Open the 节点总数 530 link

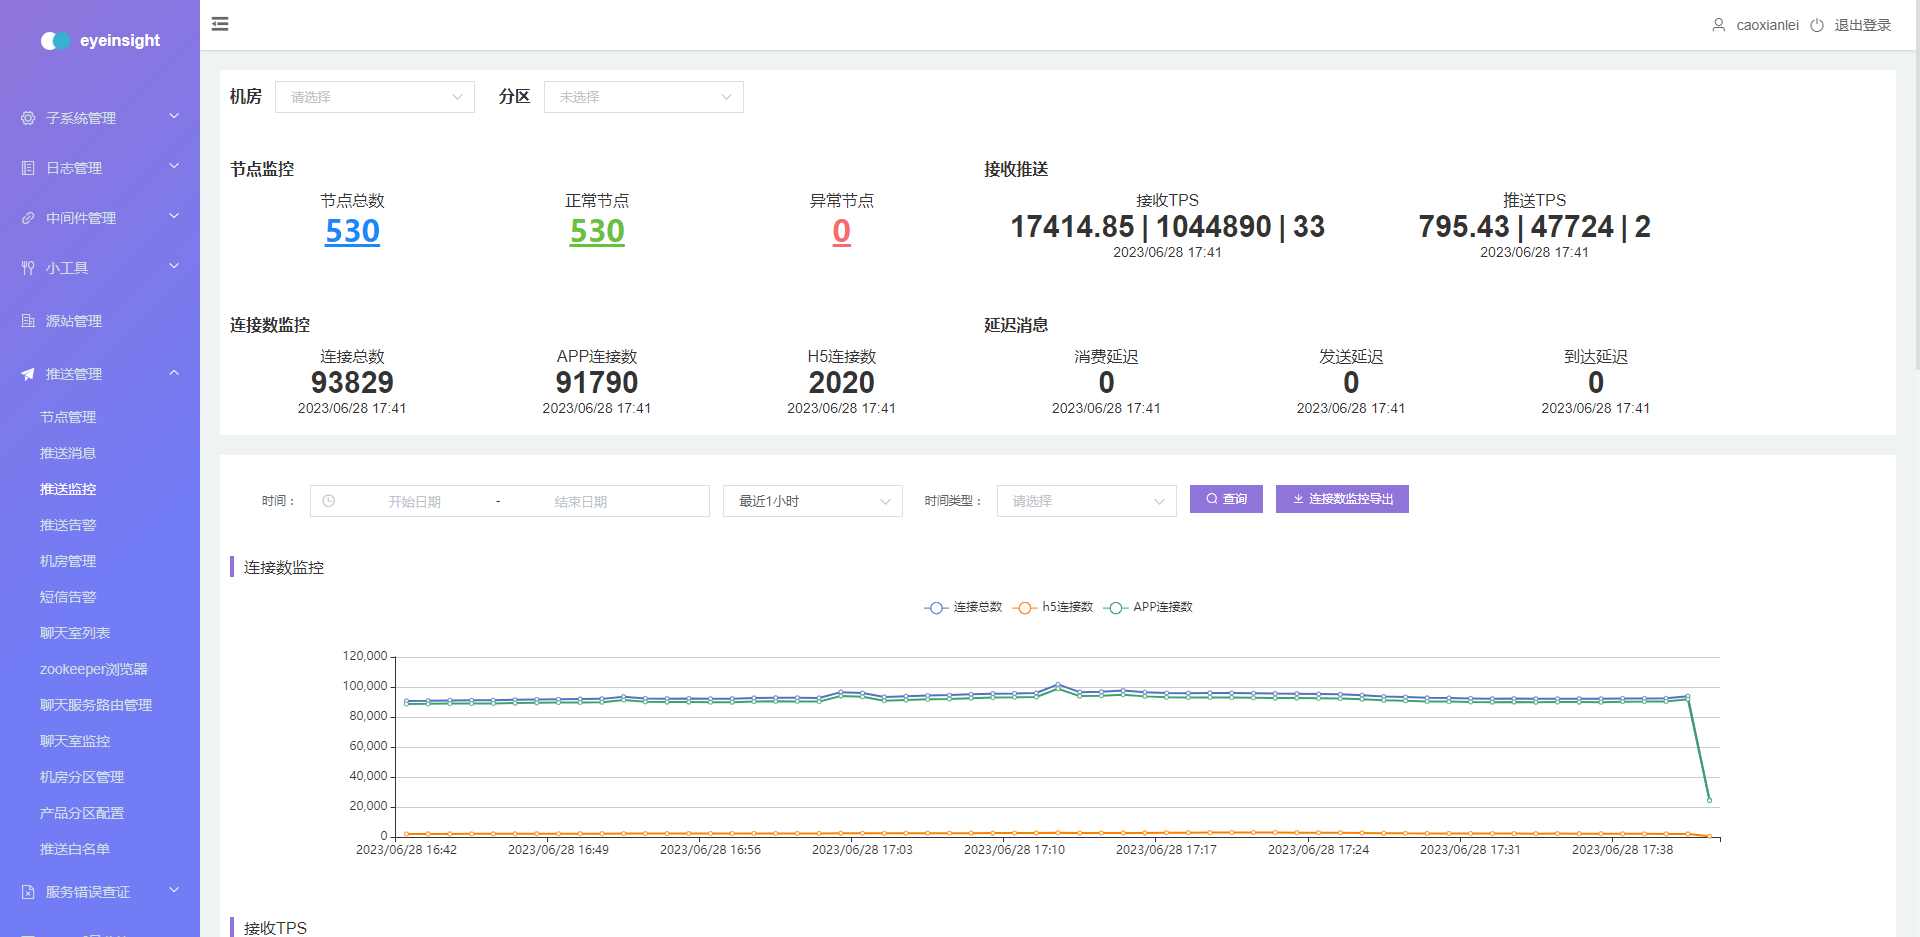click(x=352, y=231)
